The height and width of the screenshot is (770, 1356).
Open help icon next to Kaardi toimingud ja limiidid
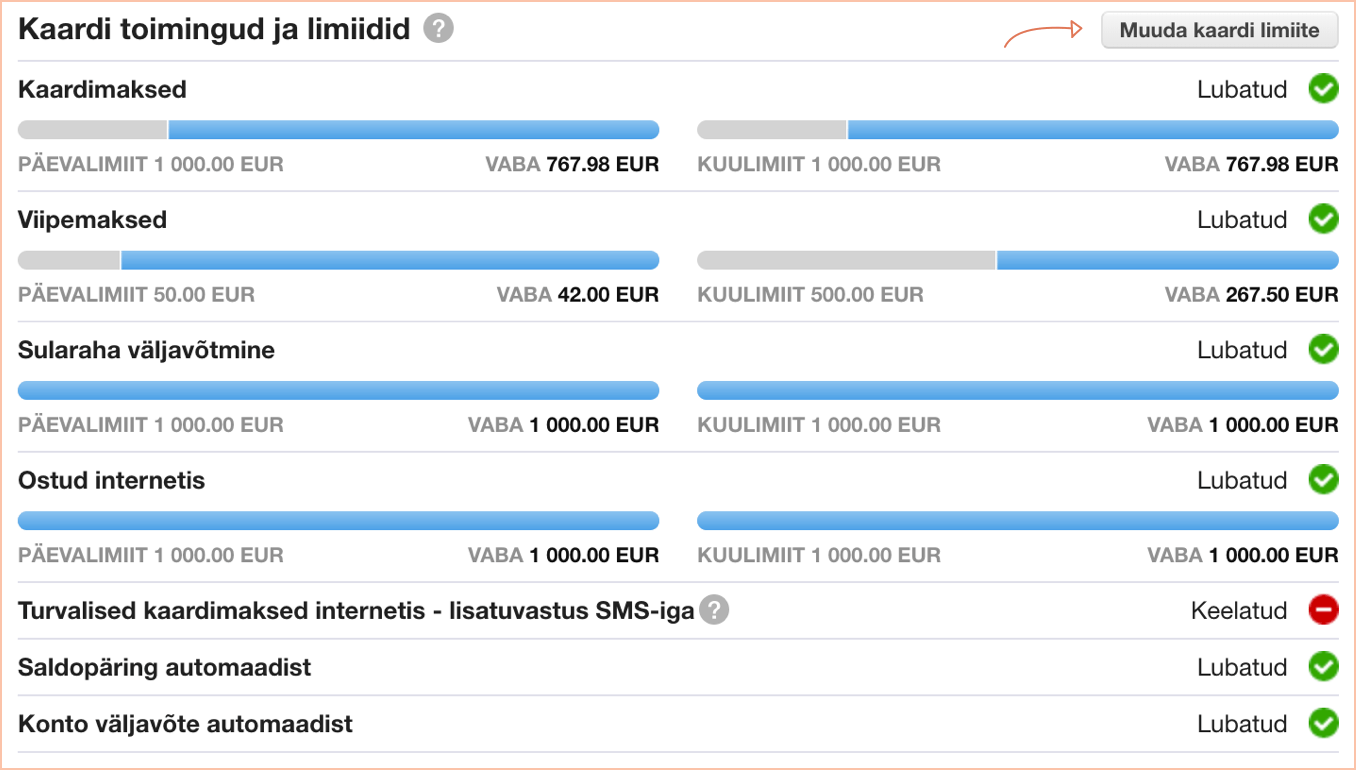pos(438,29)
